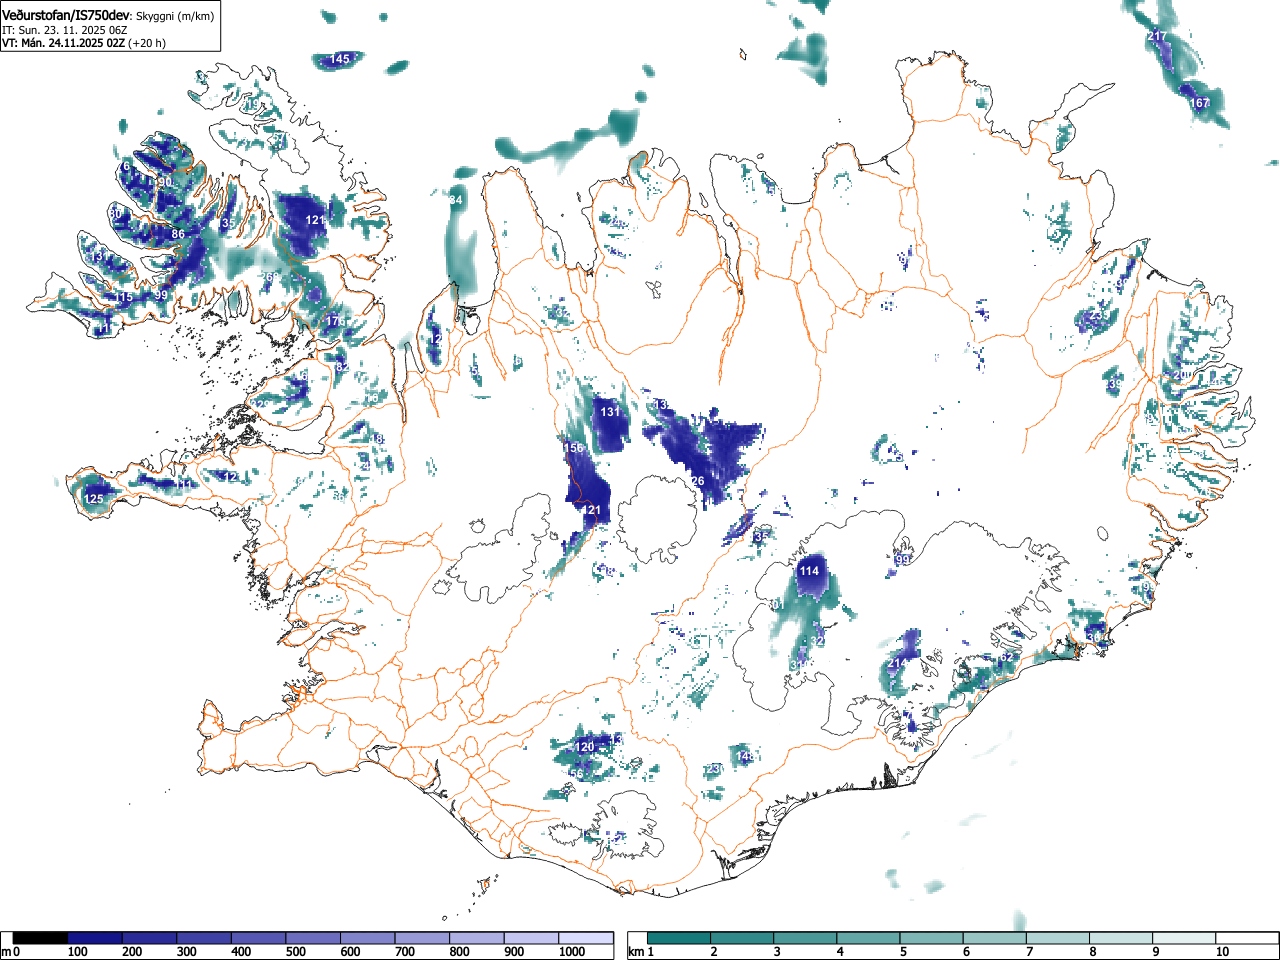Click the 148 visibility value label

(745, 757)
